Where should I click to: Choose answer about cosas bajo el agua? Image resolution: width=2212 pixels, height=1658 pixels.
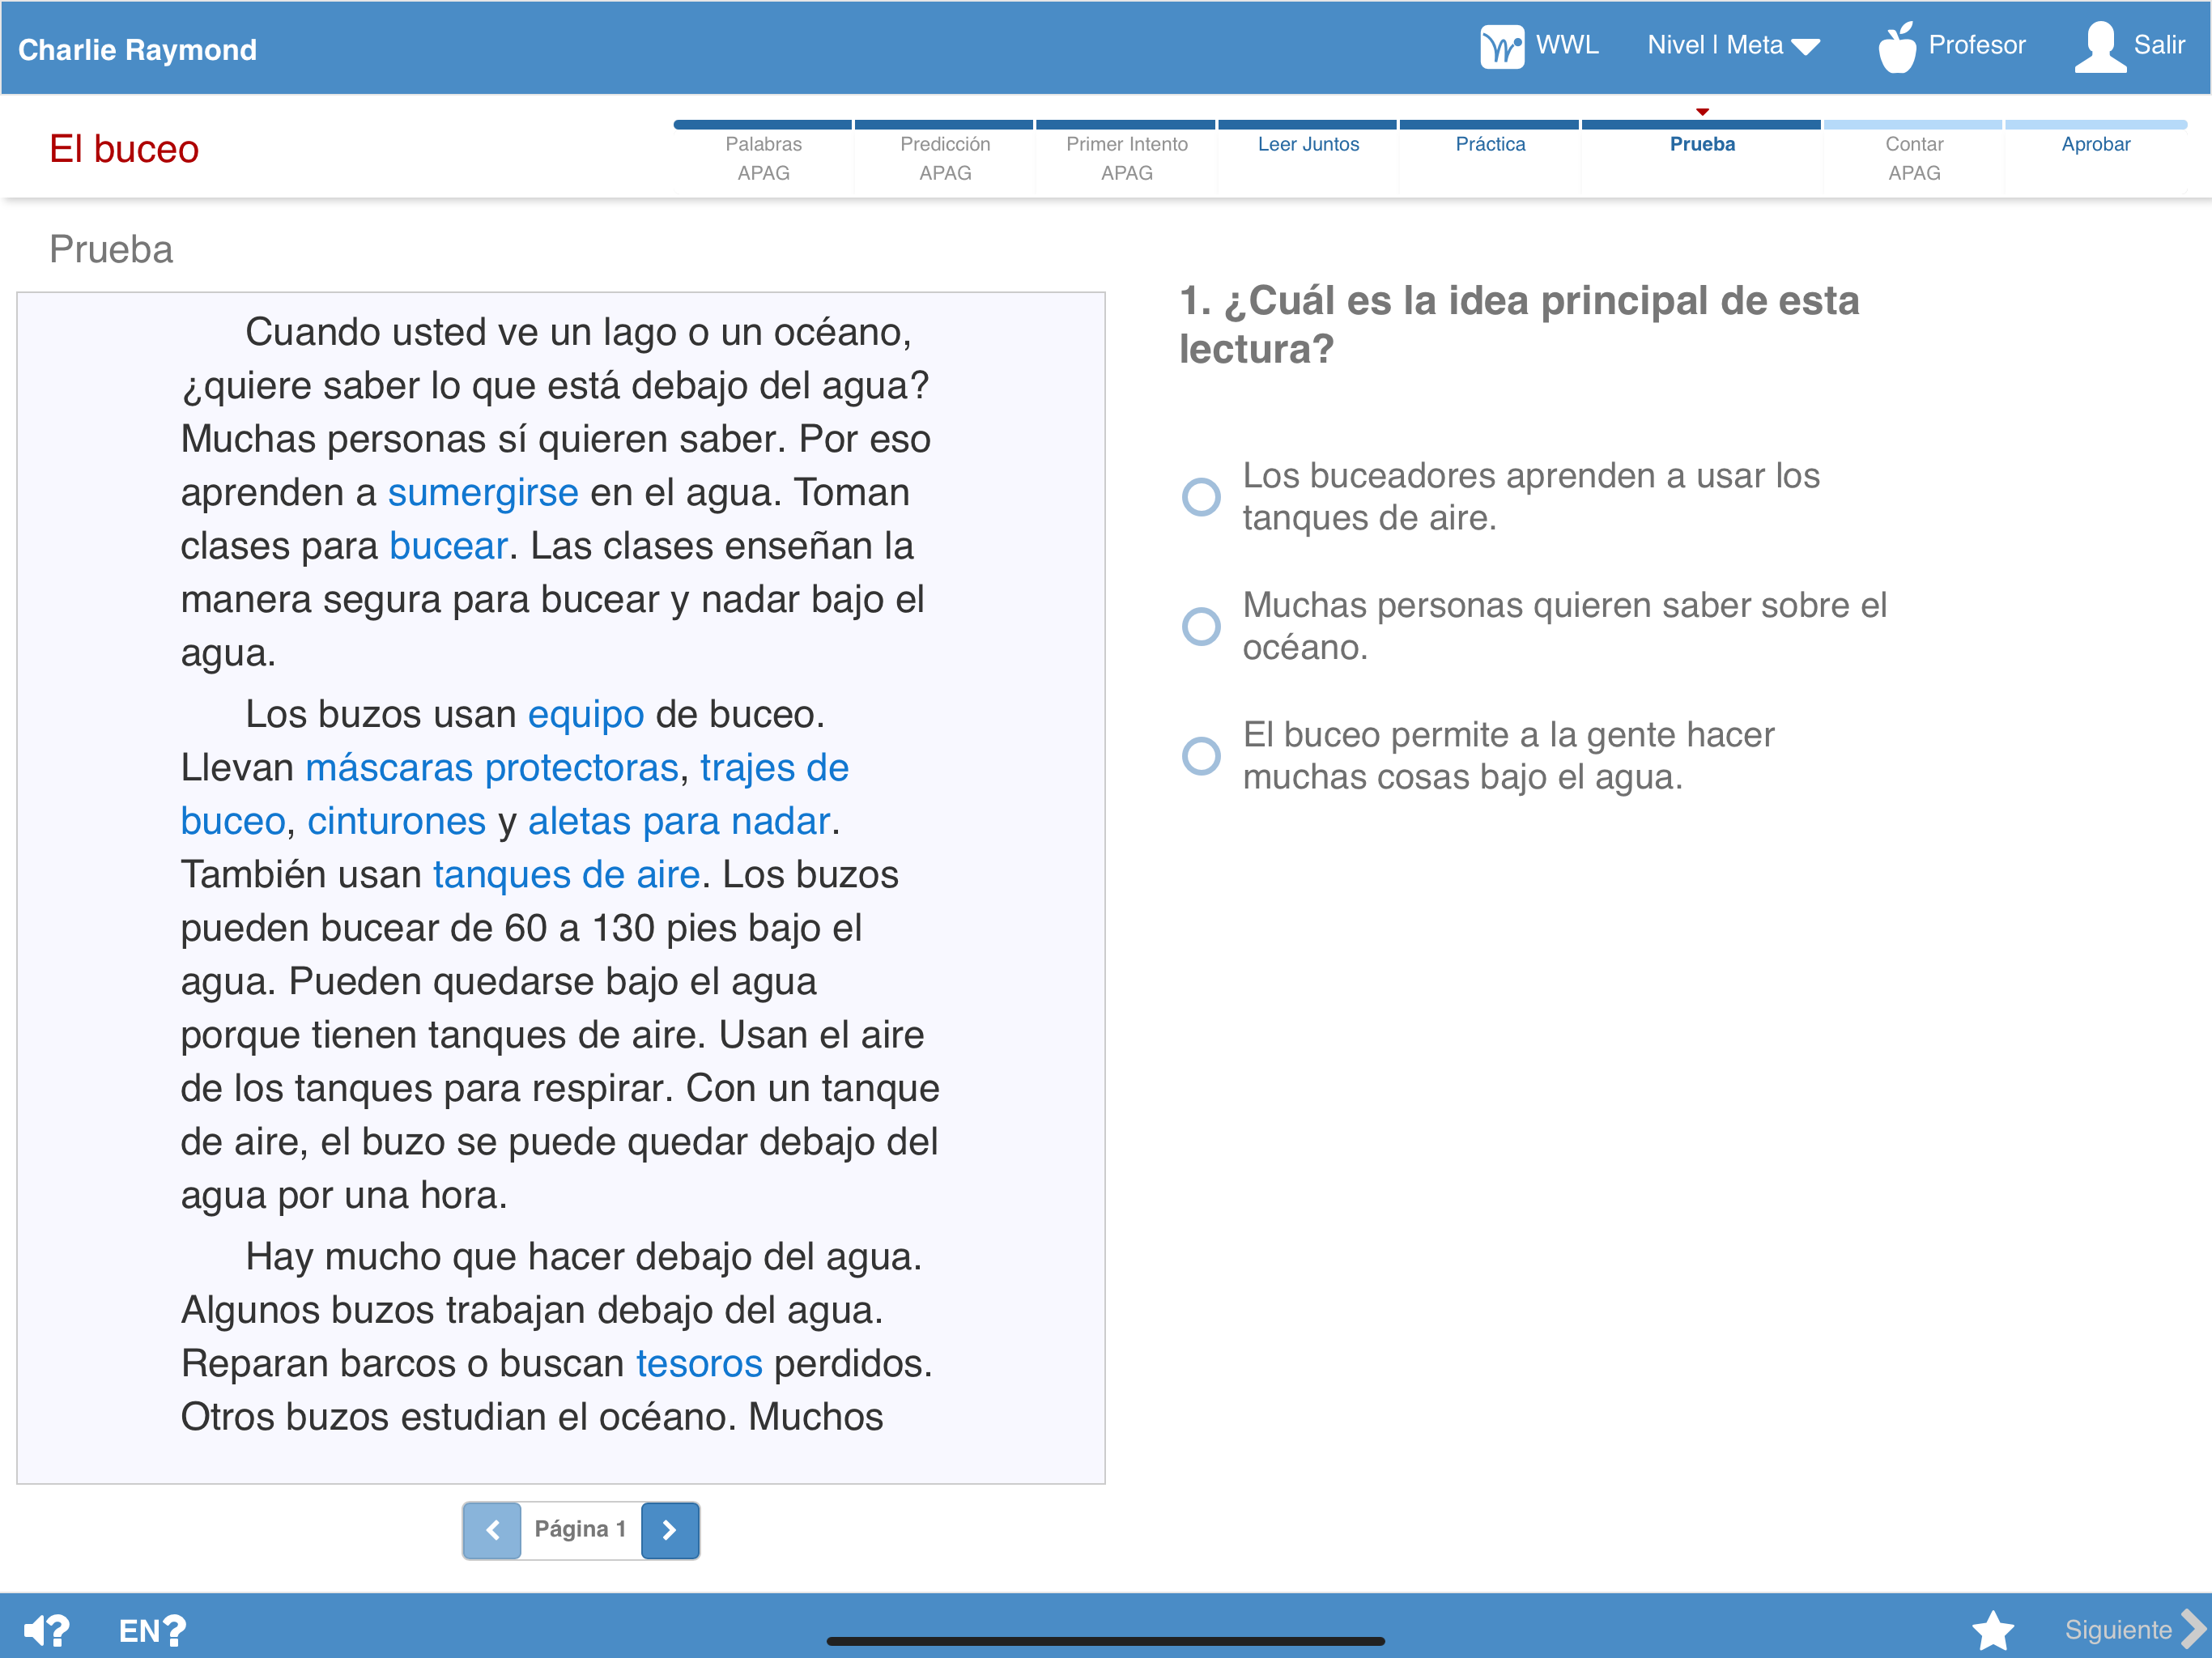(x=1201, y=756)
